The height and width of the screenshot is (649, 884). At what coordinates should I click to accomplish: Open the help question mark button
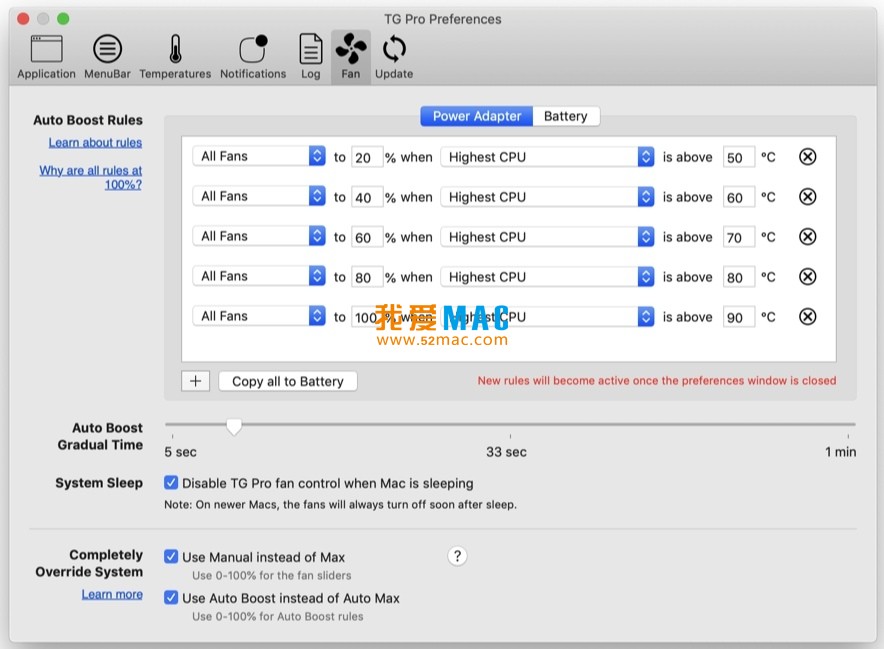click(x=457, y=557)
